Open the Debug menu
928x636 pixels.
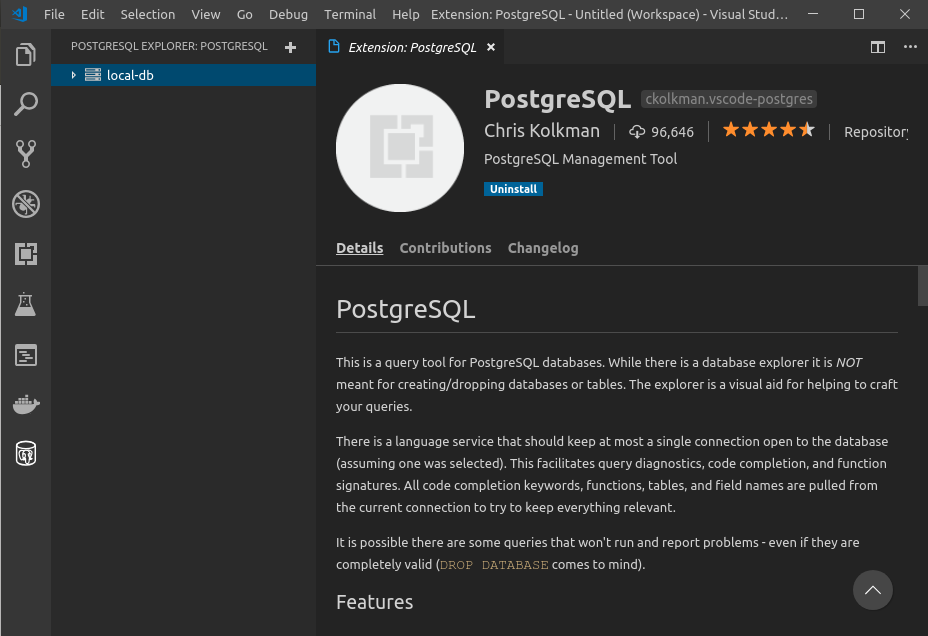click(288, 14)
